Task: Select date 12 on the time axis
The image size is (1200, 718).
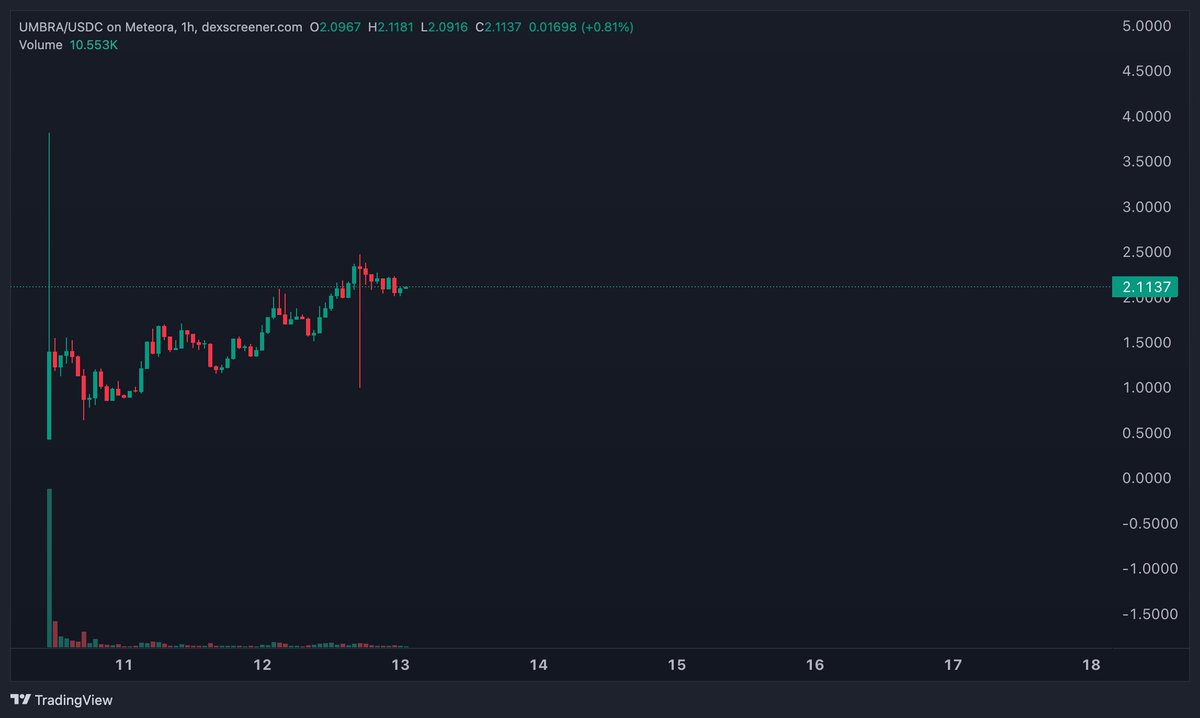Action: tap(262, 665)
